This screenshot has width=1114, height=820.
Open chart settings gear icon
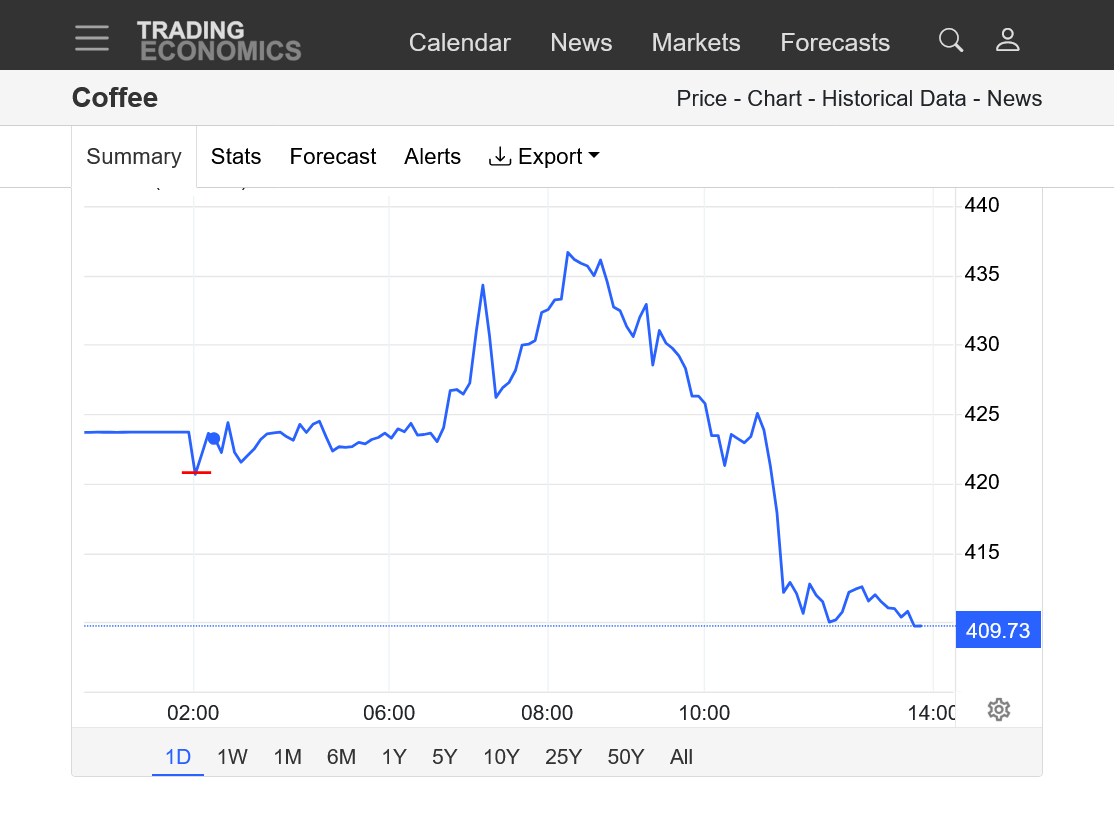coord(998,710)
